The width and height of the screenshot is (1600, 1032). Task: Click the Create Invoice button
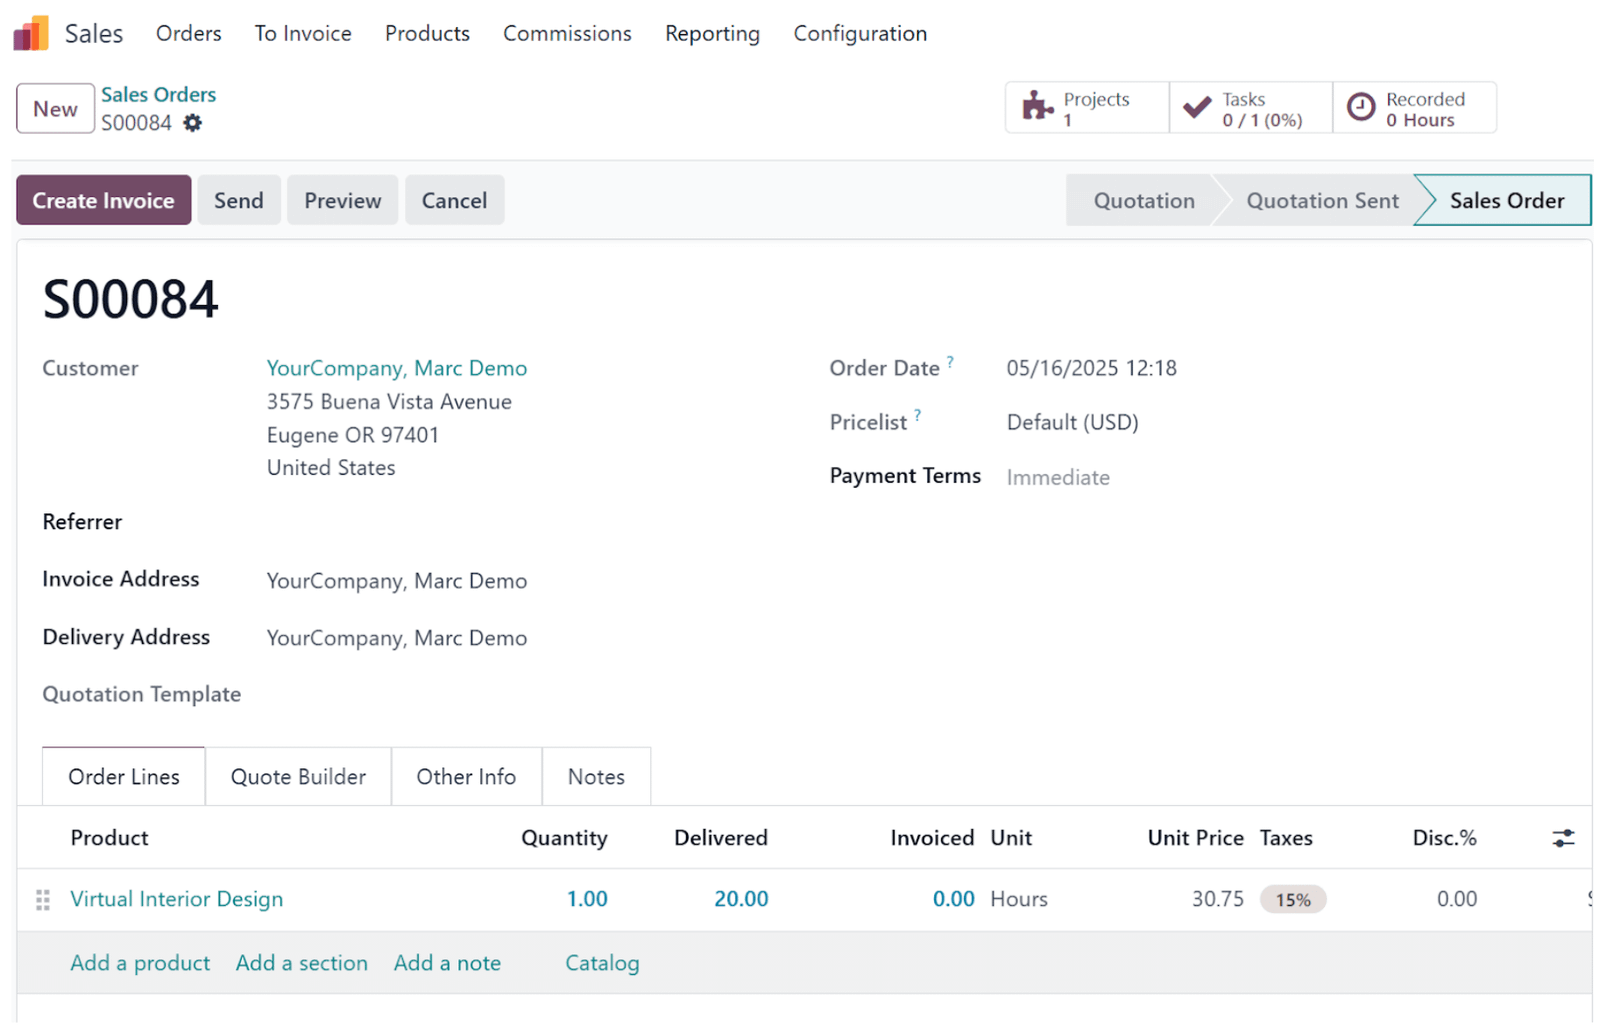pyautogui.click(x=103, y=200)
